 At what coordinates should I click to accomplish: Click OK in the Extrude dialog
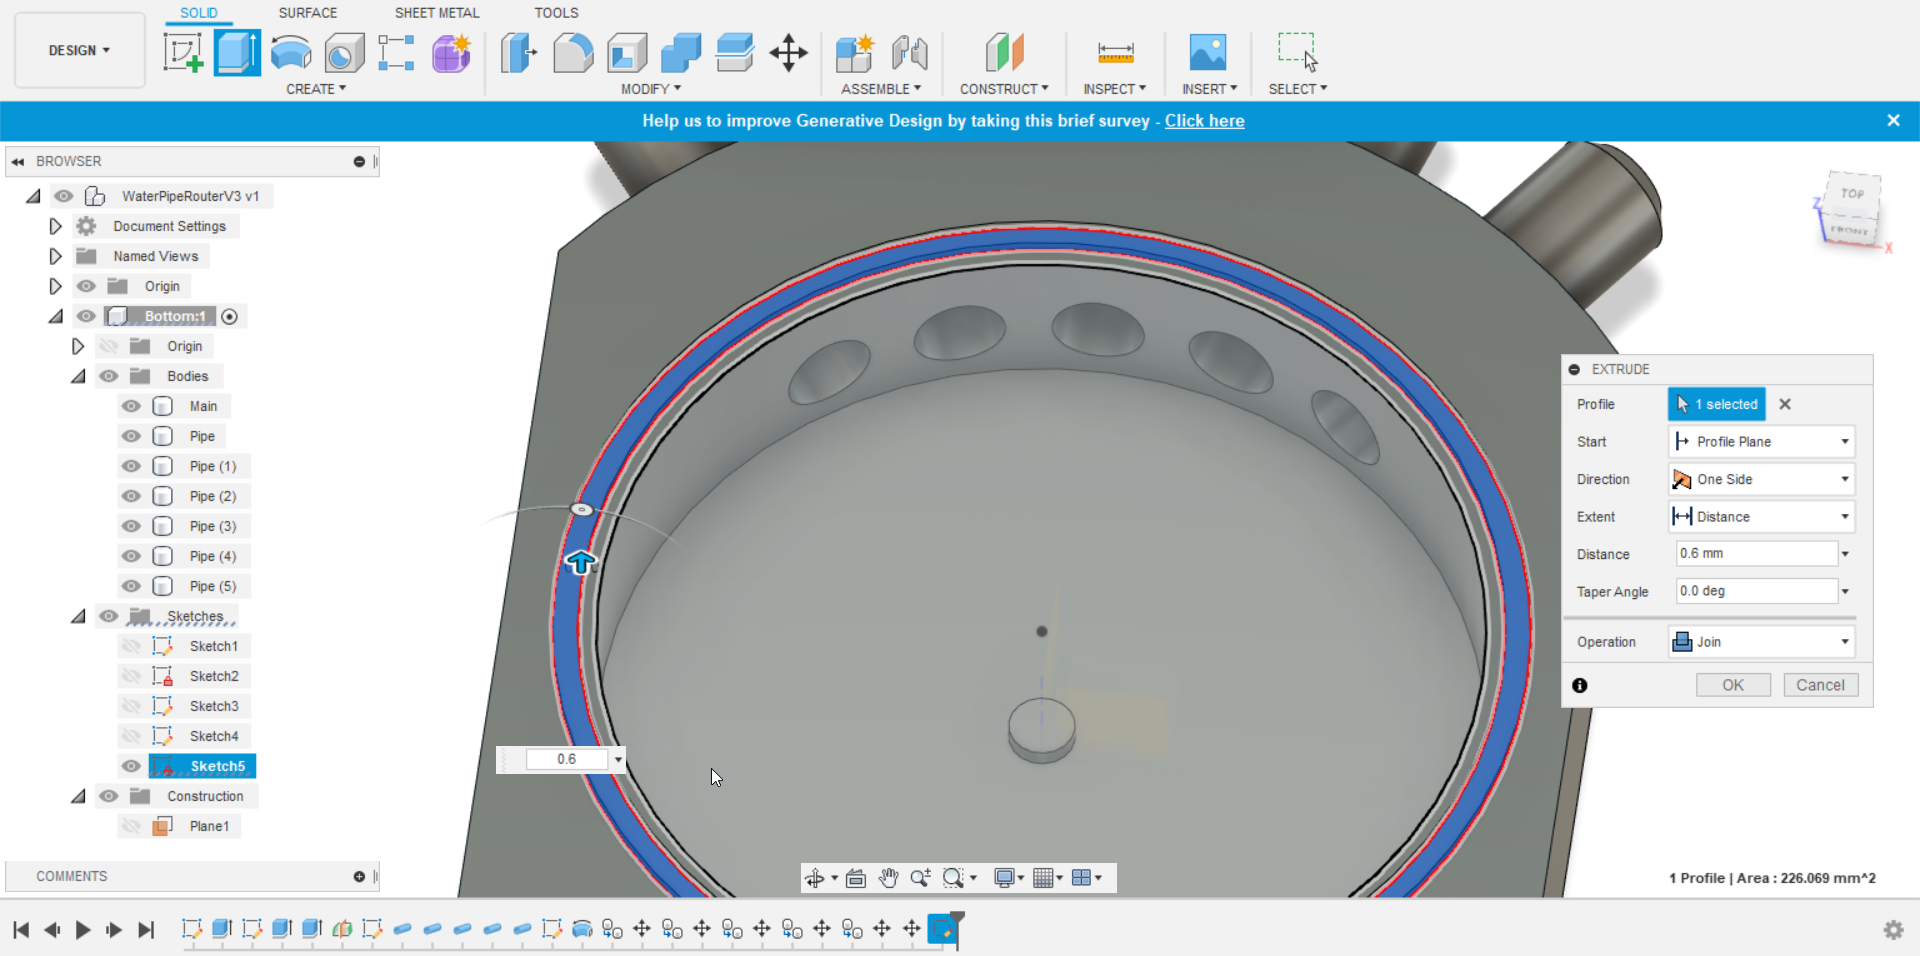tap(1733, 685)
